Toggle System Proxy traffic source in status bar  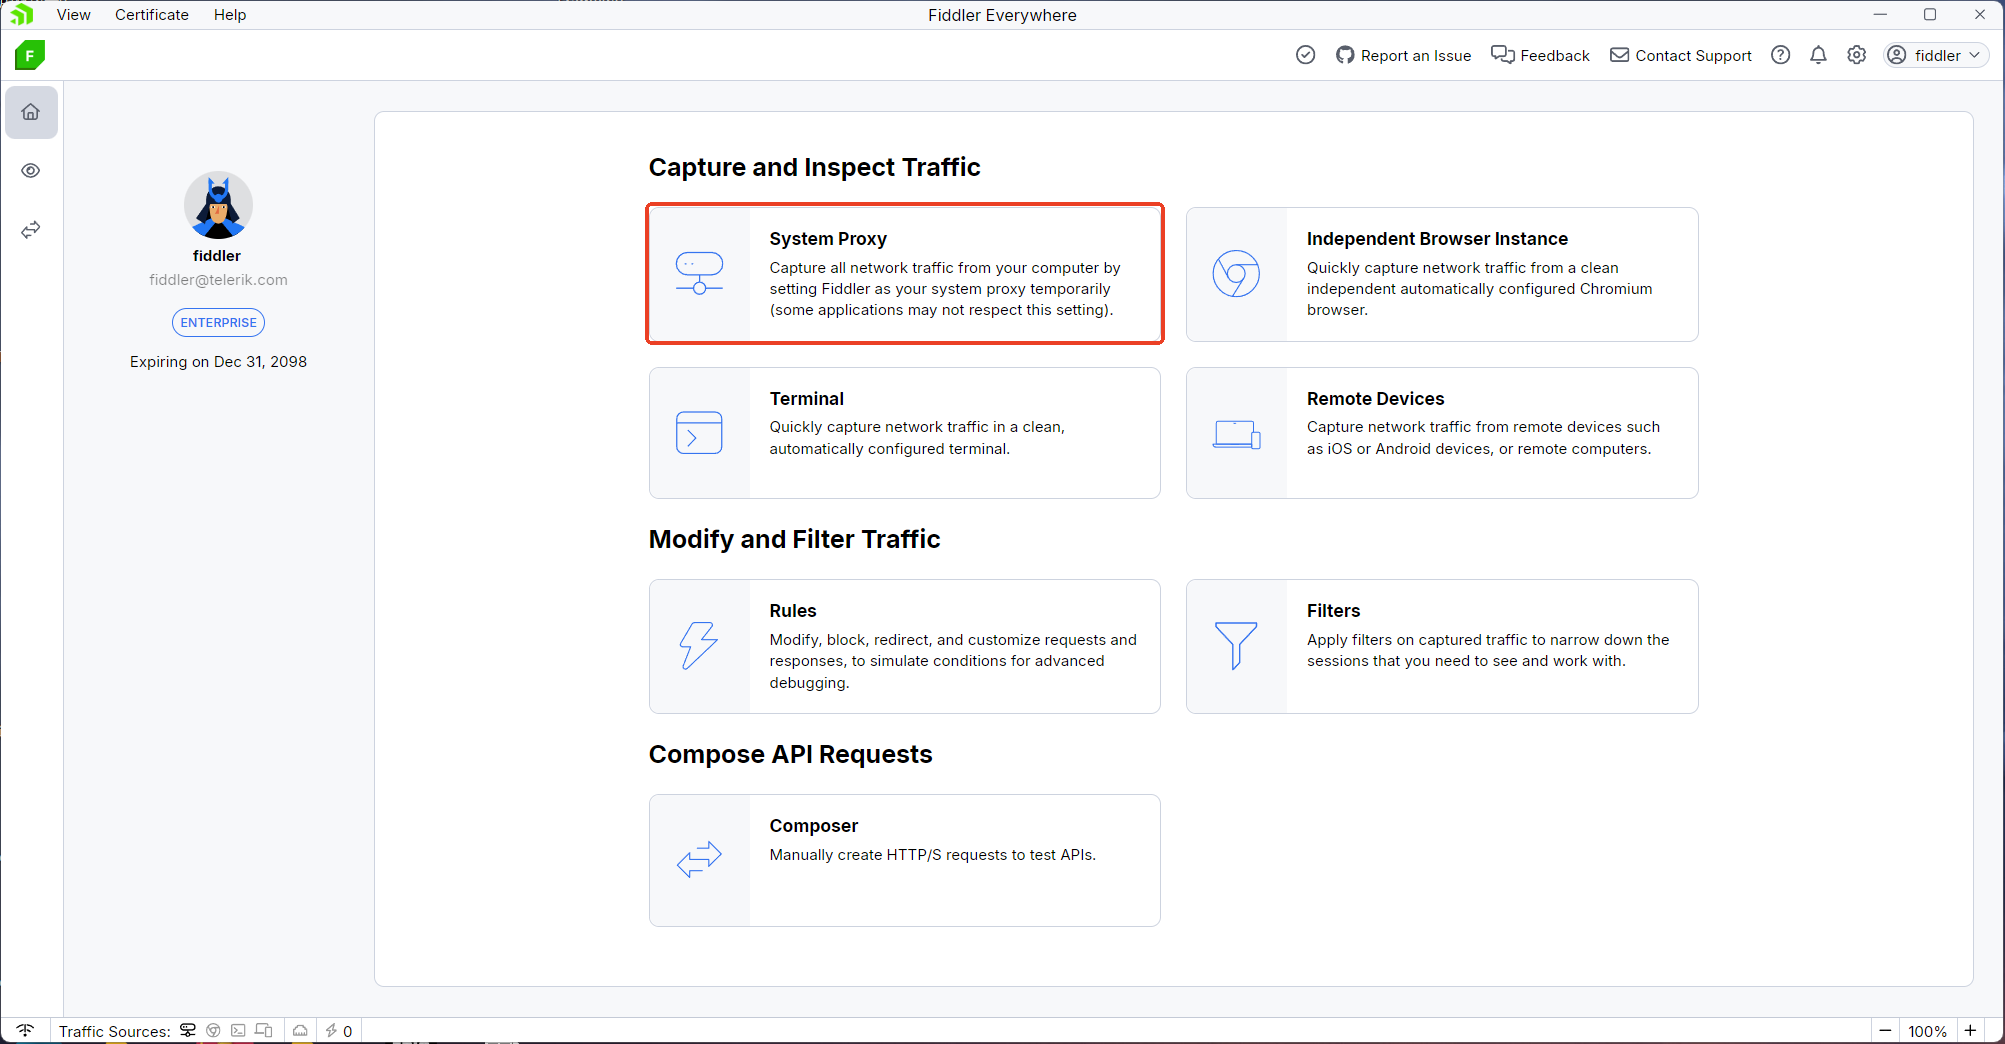[187, 1030]
